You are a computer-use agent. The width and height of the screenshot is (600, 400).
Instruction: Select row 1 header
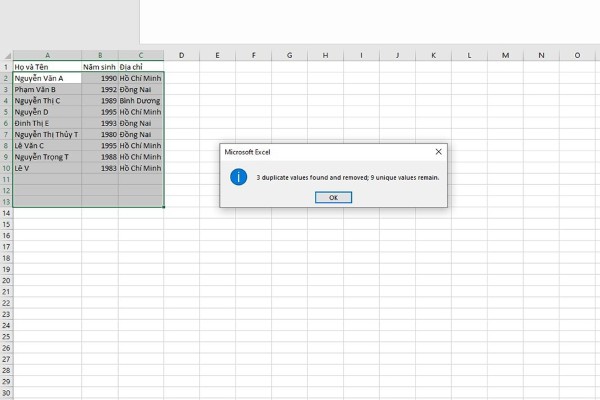[6, 66]
